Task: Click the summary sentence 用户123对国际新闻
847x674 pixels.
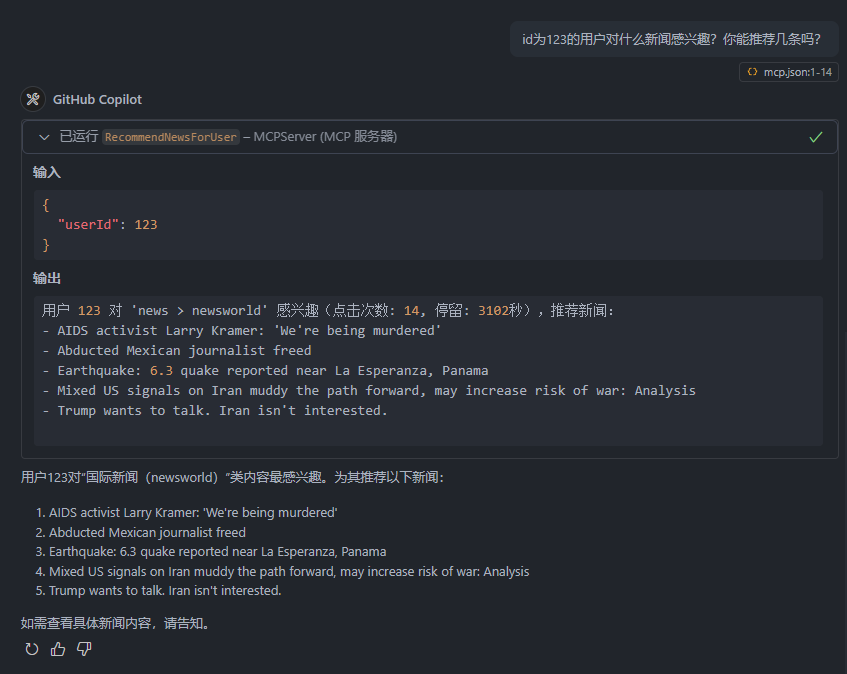Action: [232, 477]
